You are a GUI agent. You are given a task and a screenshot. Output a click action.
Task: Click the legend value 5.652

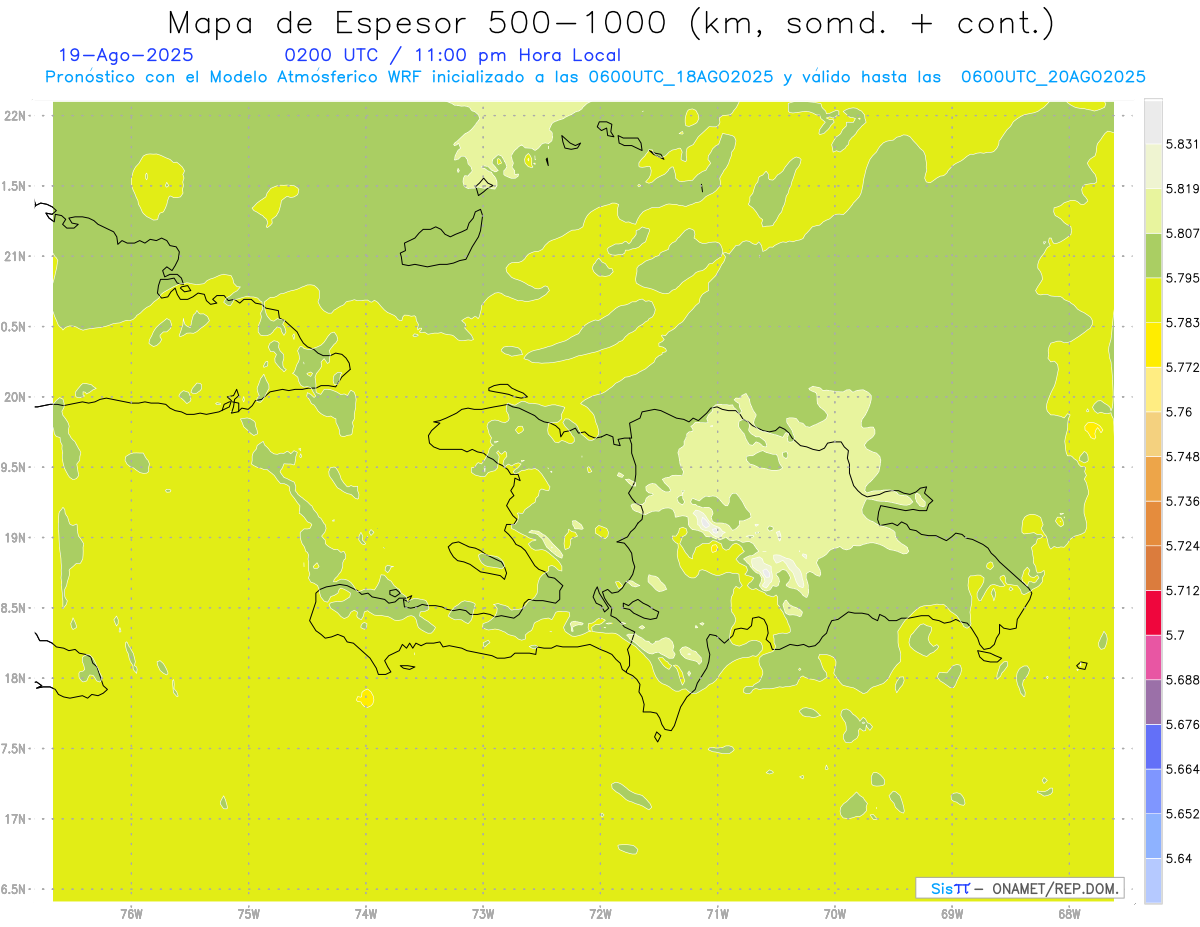tap(1182, 813)
